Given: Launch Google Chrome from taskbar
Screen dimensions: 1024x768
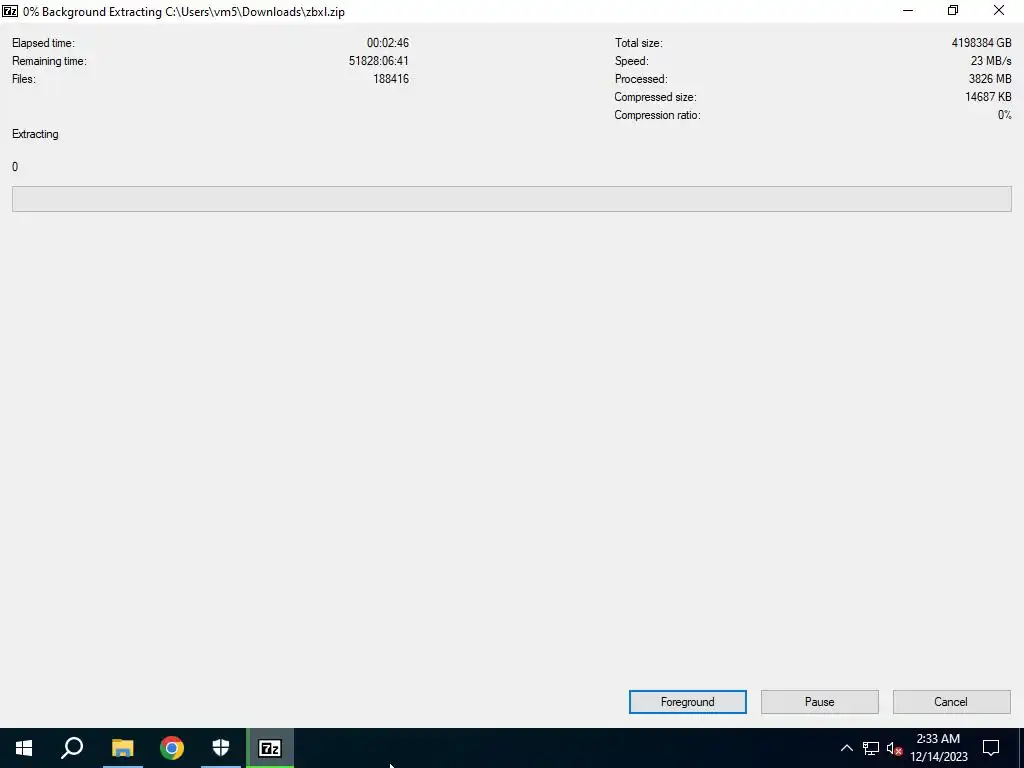Looking at the screenshot, I should (x=172, y=748).
